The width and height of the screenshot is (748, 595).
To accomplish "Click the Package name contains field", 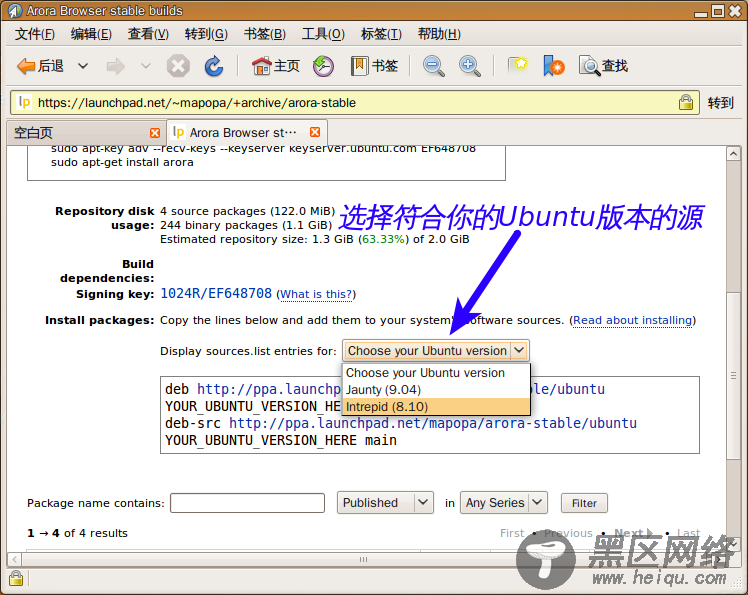I will click(x=247, y=503).
